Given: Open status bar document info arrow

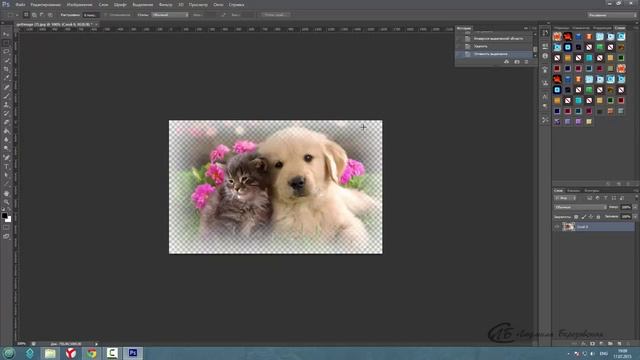Looking at the screenshot, I should (x=97, y=344).
